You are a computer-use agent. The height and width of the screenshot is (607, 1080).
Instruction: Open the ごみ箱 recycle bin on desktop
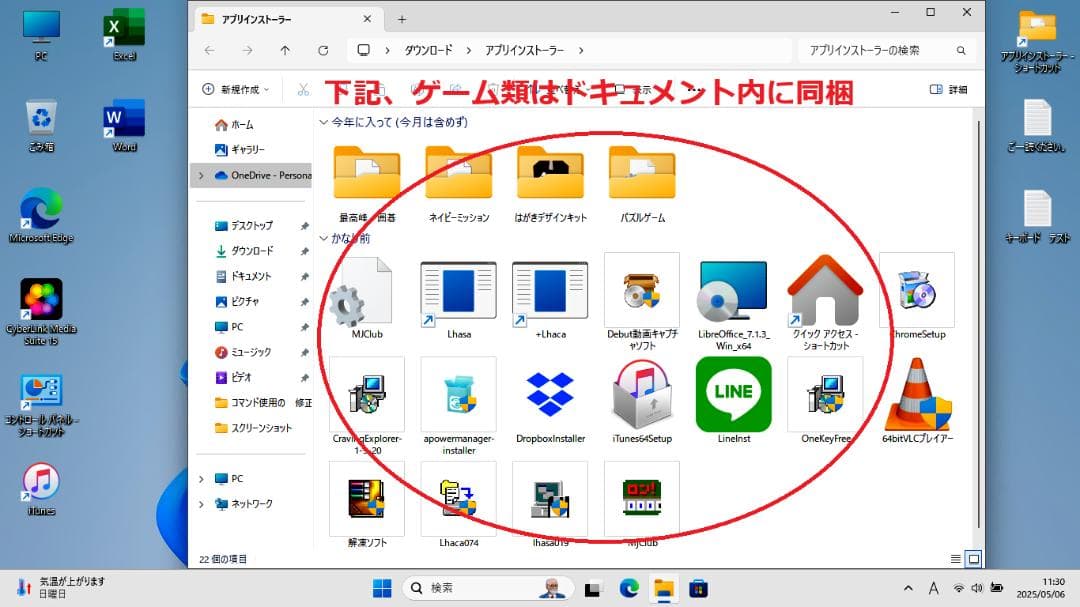pyautogui.click(x=41, y=125)
